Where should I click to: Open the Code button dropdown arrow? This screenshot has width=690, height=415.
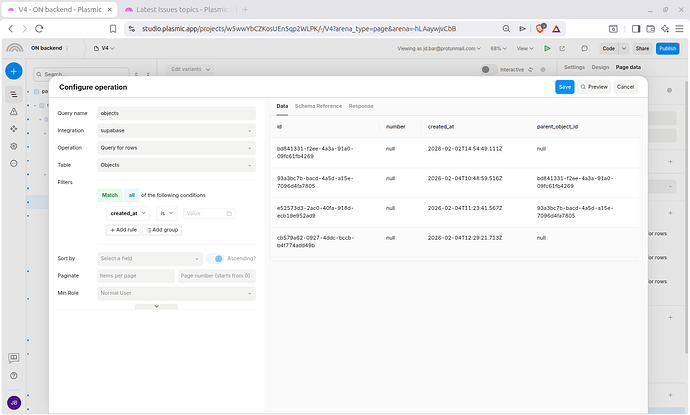point(624,48)
